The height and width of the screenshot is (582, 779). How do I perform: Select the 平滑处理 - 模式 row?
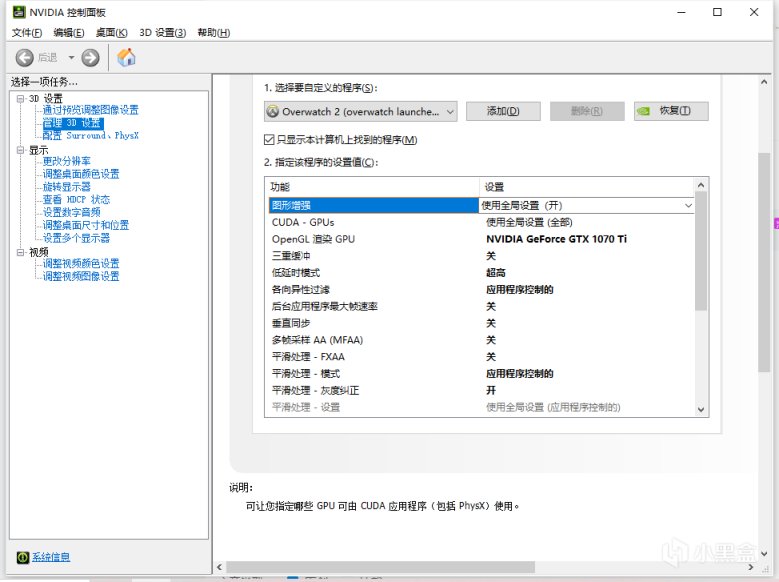481,374
